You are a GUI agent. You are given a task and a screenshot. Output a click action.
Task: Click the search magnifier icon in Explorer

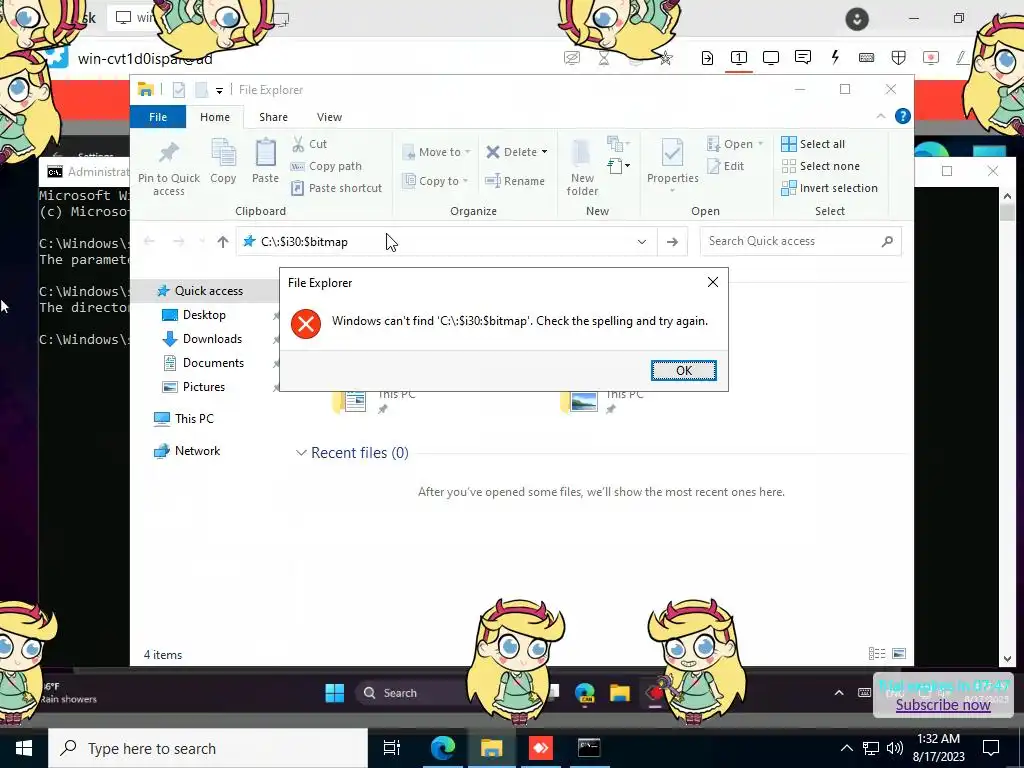(x=887, y=242)
